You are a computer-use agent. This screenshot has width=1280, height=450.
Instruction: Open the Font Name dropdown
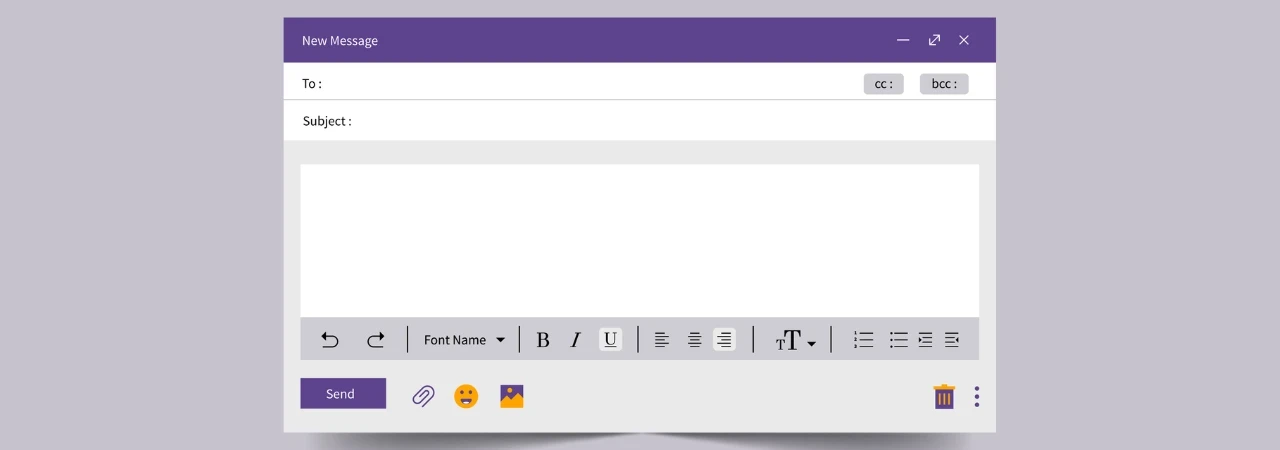pyautogui.click(x=464, y=340)
